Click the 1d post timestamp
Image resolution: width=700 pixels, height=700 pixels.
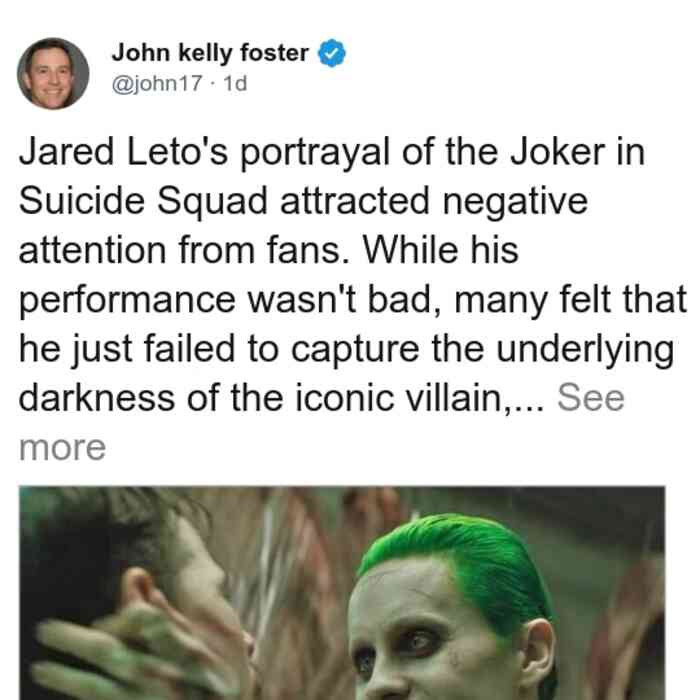[x=235, y=83]
